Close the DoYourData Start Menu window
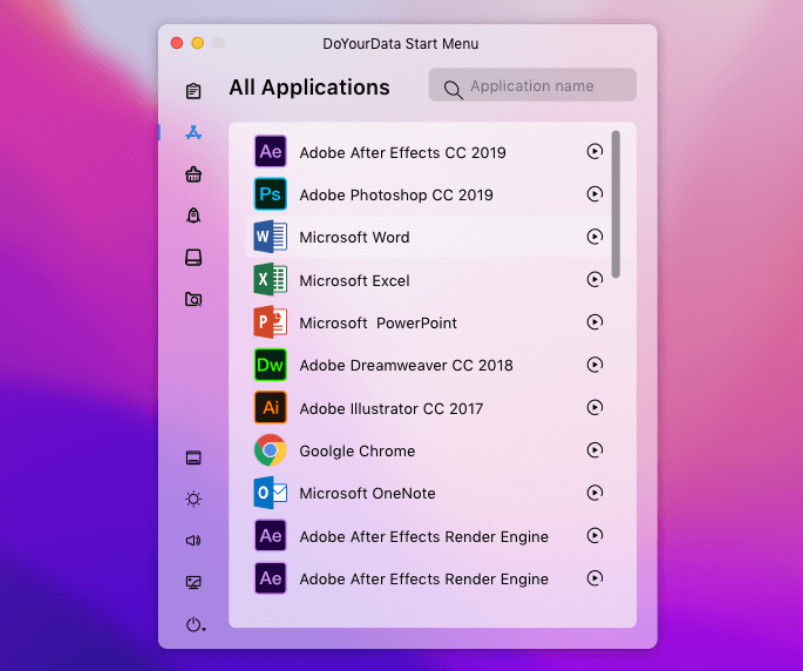The width and height of the screenshot is (803, 671). [177, 43]
